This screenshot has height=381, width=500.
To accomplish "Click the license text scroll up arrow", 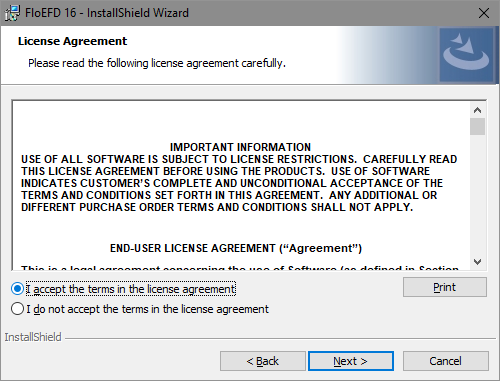I will [x=477, y=110].
